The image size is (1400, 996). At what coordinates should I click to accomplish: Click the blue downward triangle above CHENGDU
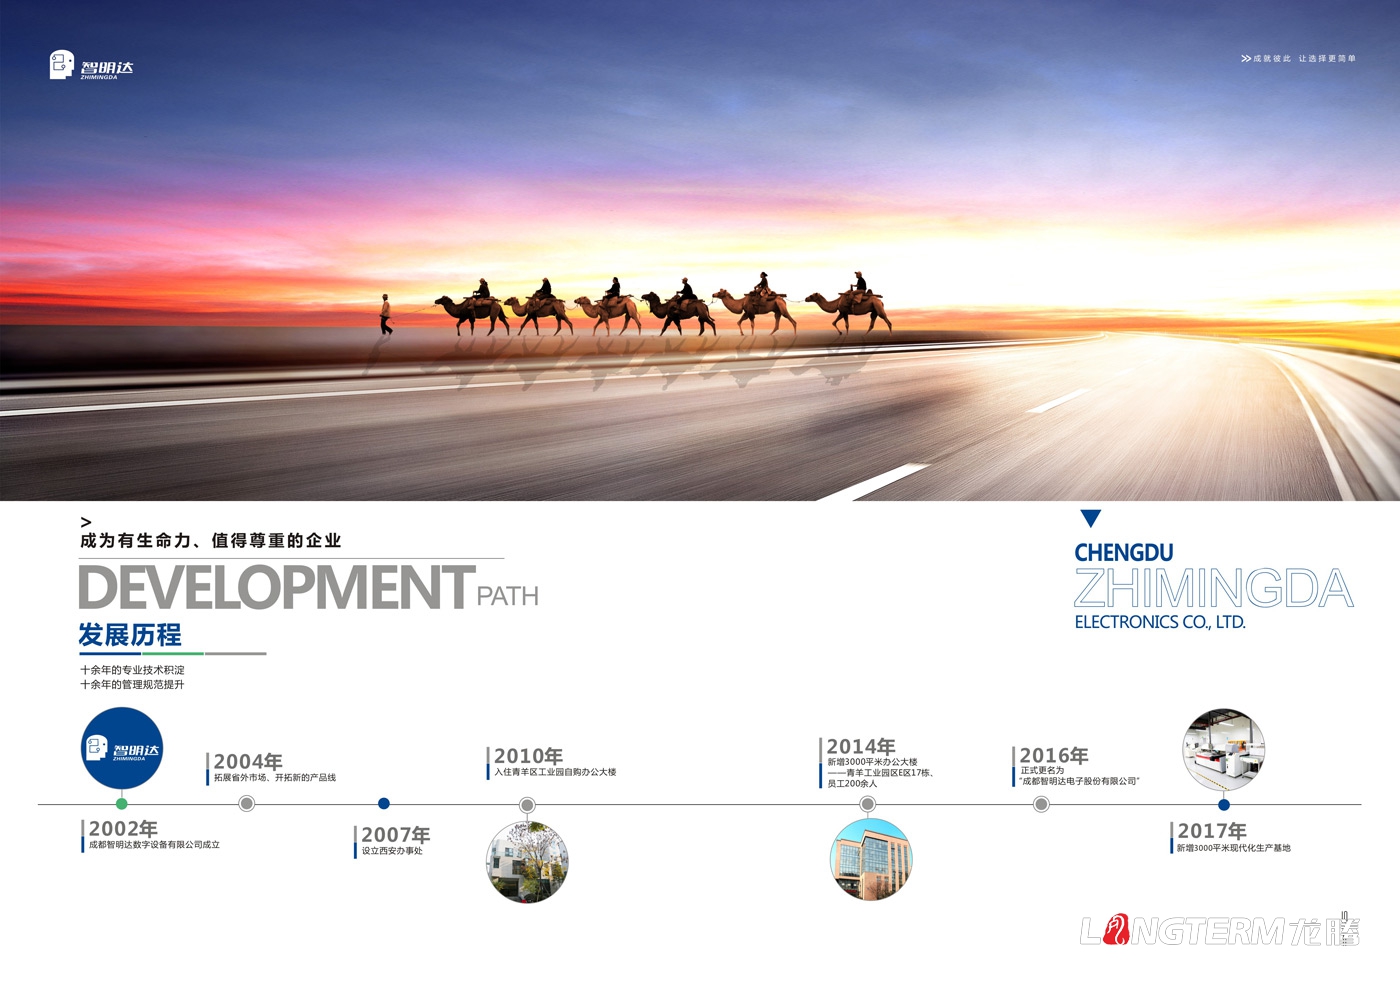click(x=1090, y=518)
